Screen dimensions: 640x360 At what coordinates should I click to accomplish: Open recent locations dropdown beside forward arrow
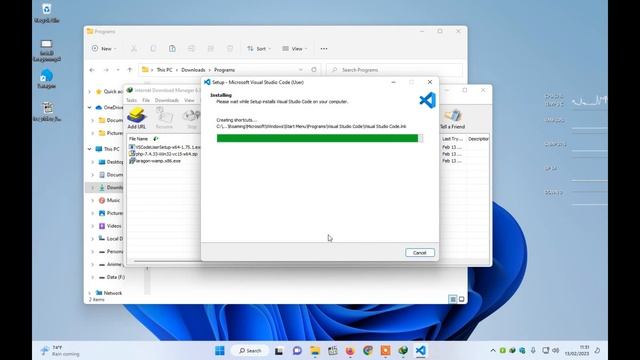tap(118, 70)
